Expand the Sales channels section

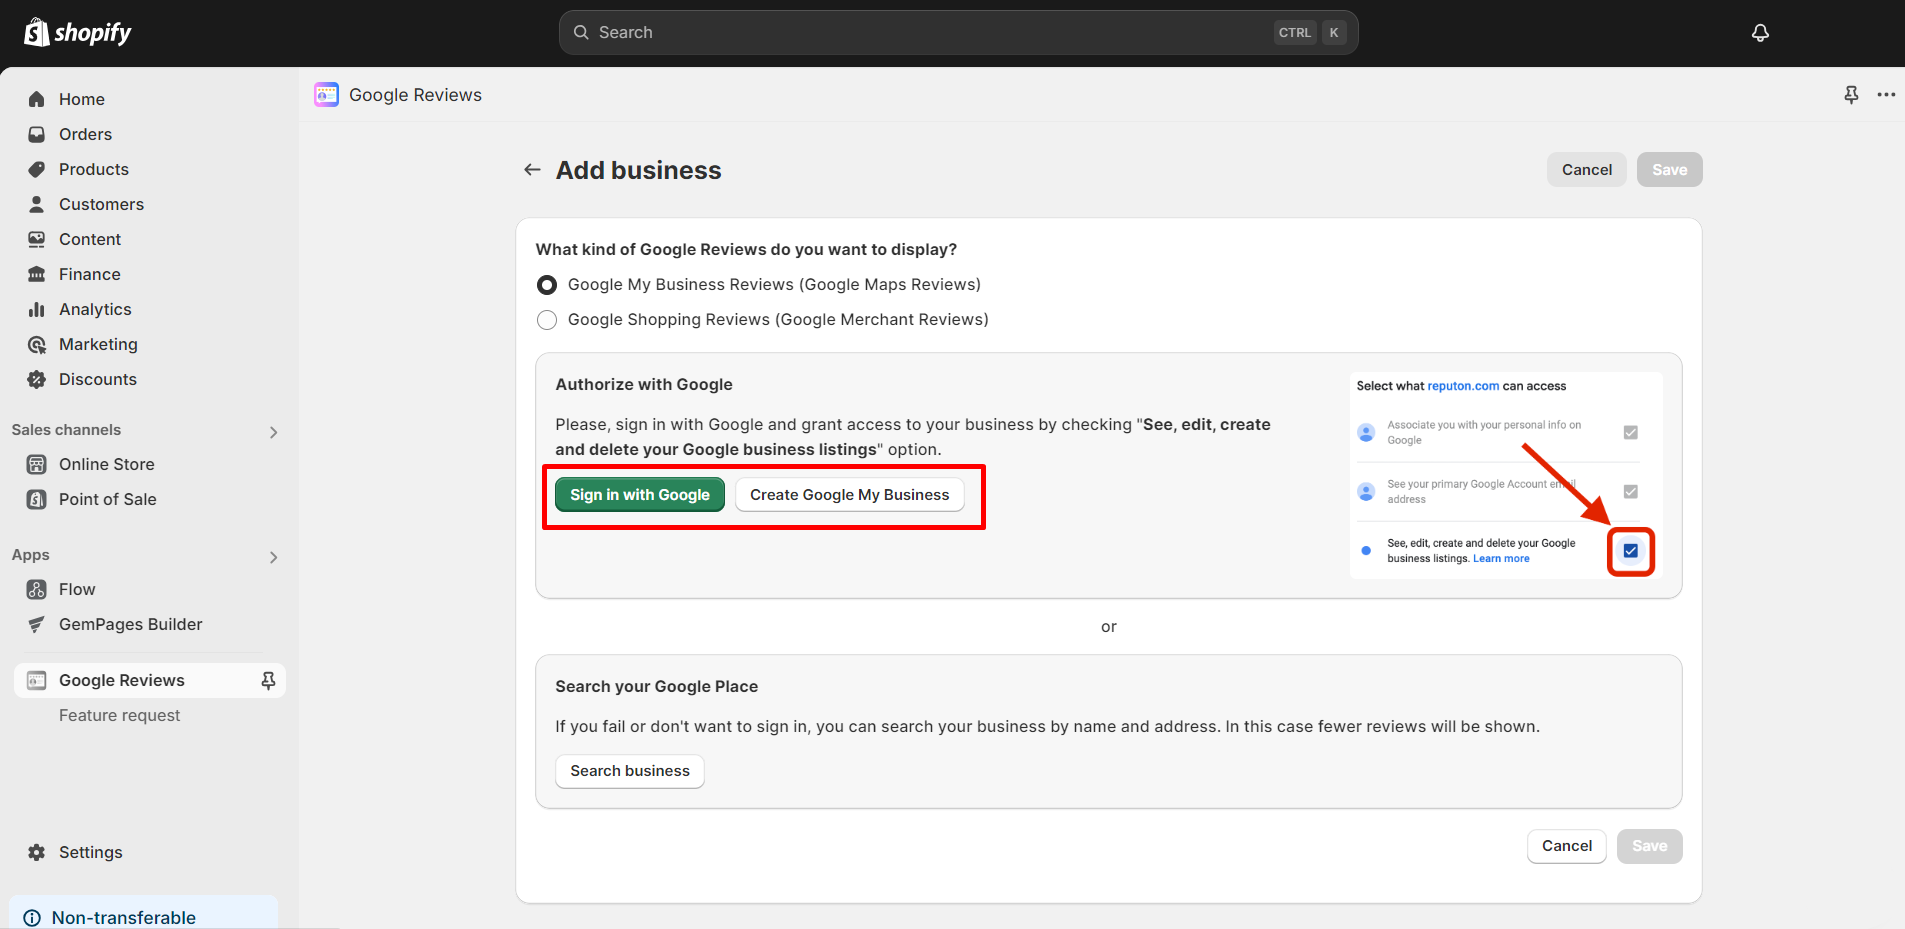[273, 431]
